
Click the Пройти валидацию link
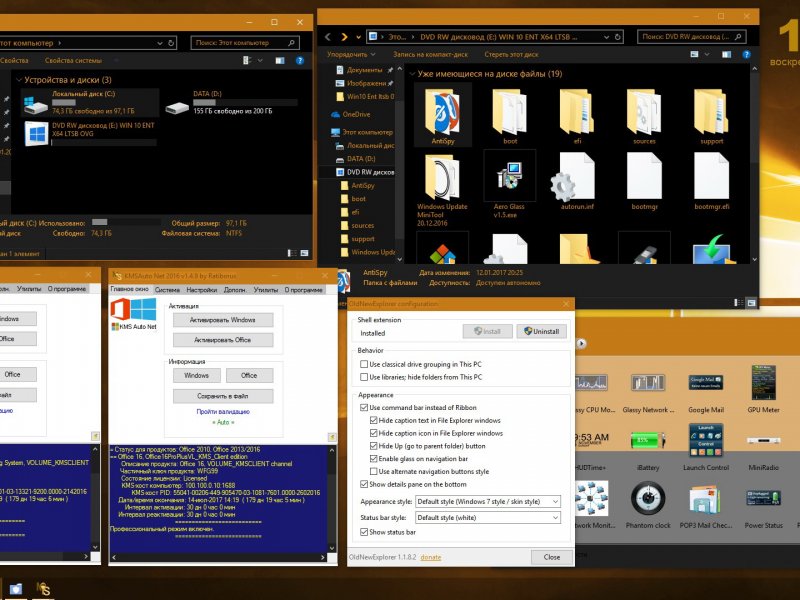click(x=223, y=411)
